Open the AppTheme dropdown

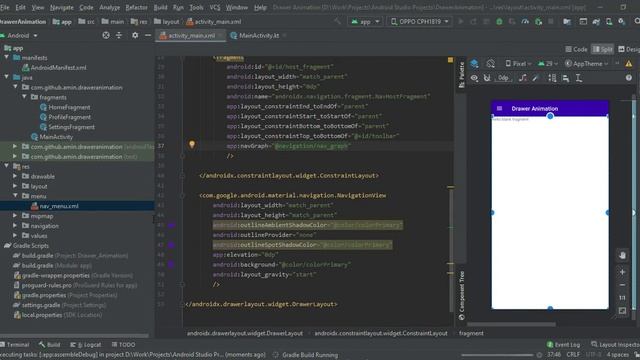(587, 64)
